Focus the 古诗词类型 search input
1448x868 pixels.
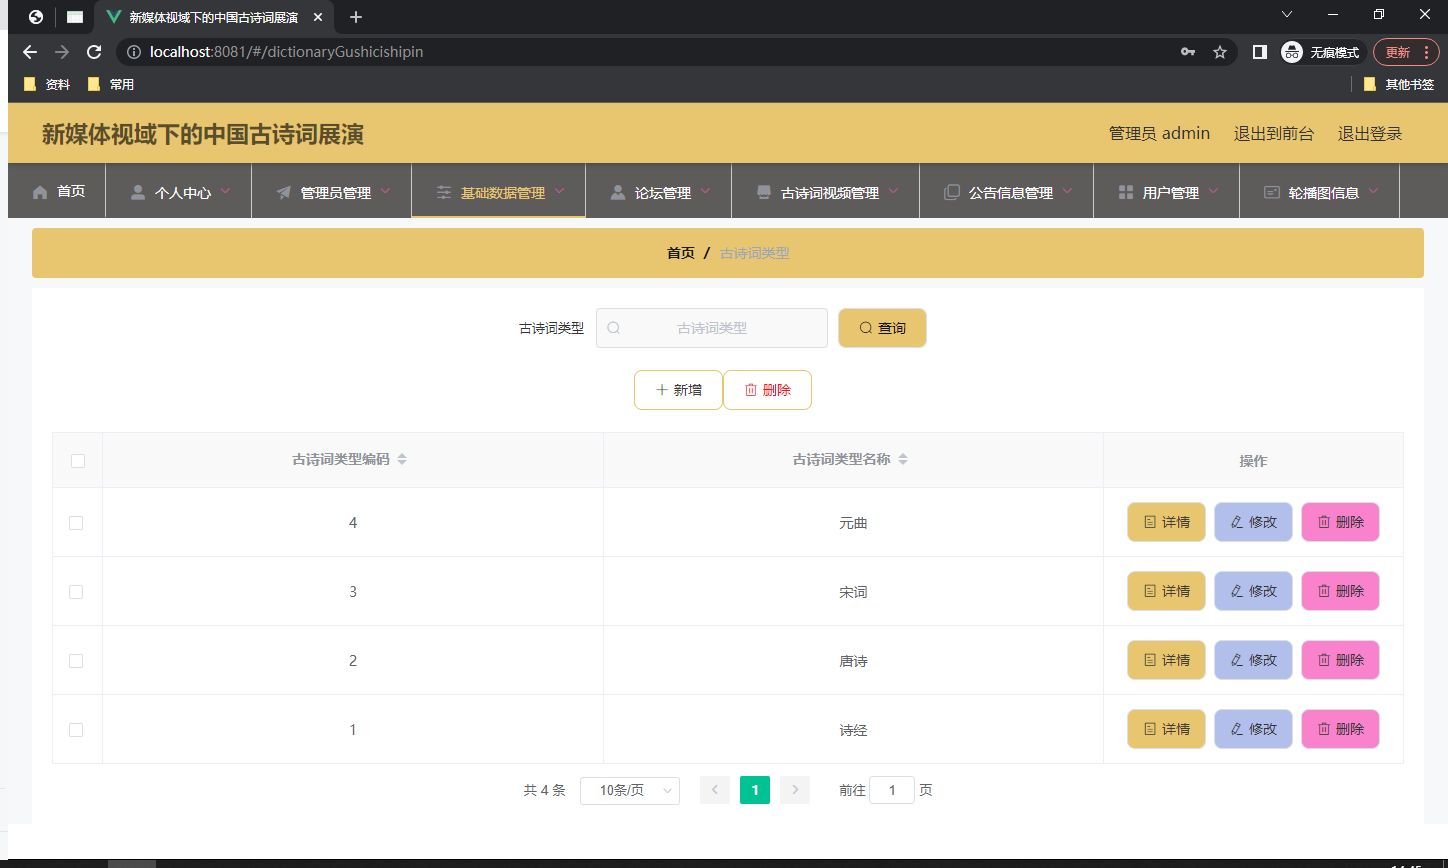point(712,328)
